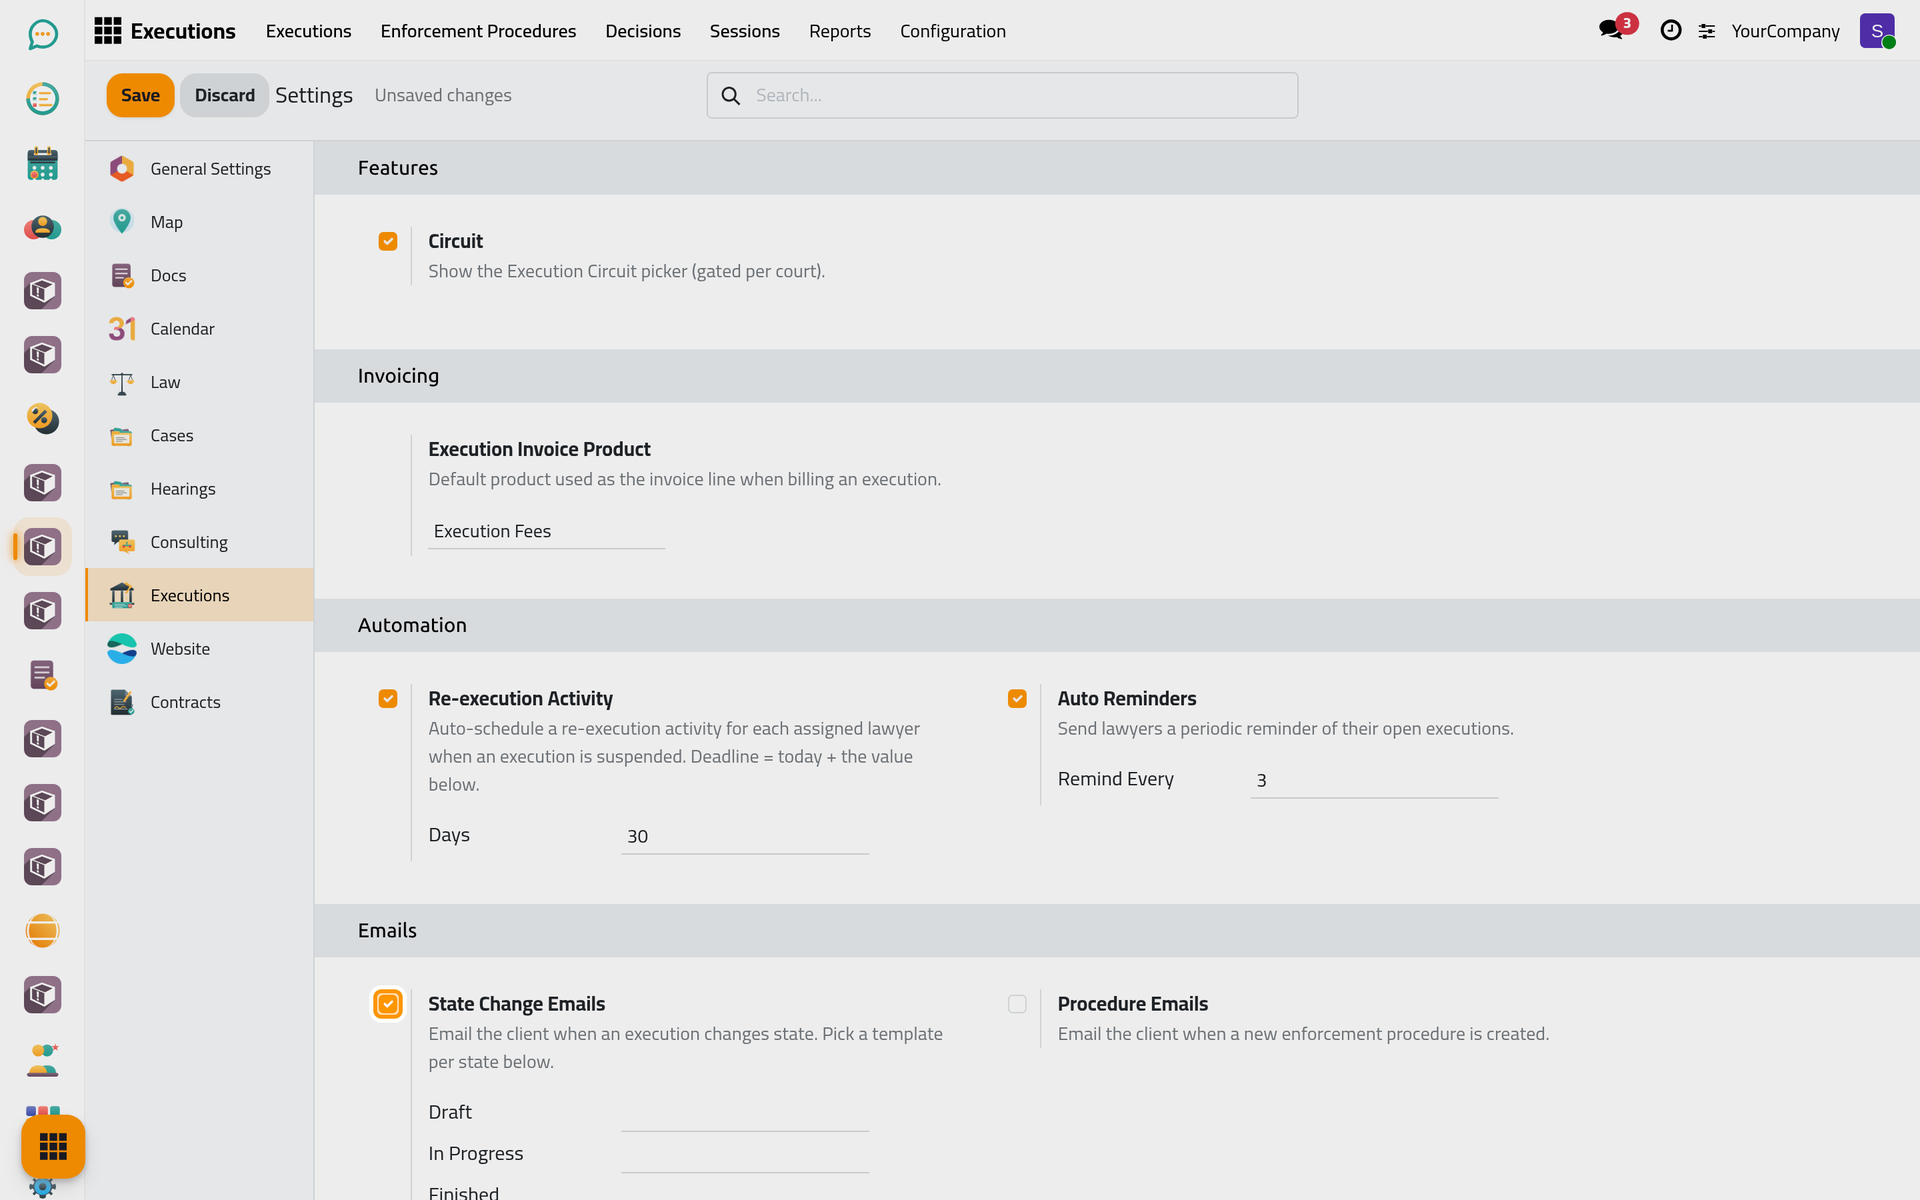Click the Remind Every value field
The width and height of the screenshot is (1920, 1200).
click(x=1374, y=781)
